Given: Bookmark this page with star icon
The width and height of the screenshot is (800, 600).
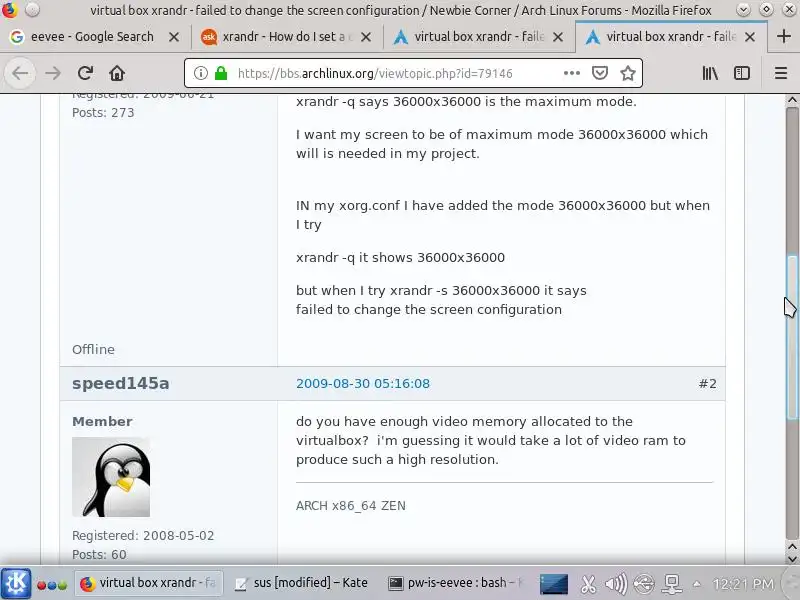Looking at the screenshot, I should click(x=628, y=73).
